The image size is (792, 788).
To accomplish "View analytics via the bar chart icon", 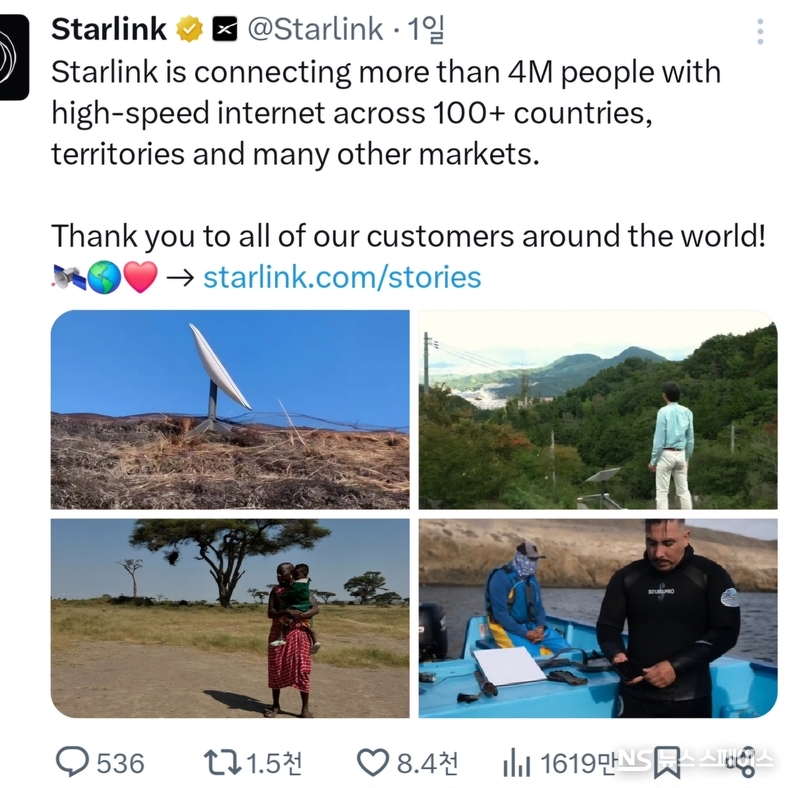I will tap(516, 763).
